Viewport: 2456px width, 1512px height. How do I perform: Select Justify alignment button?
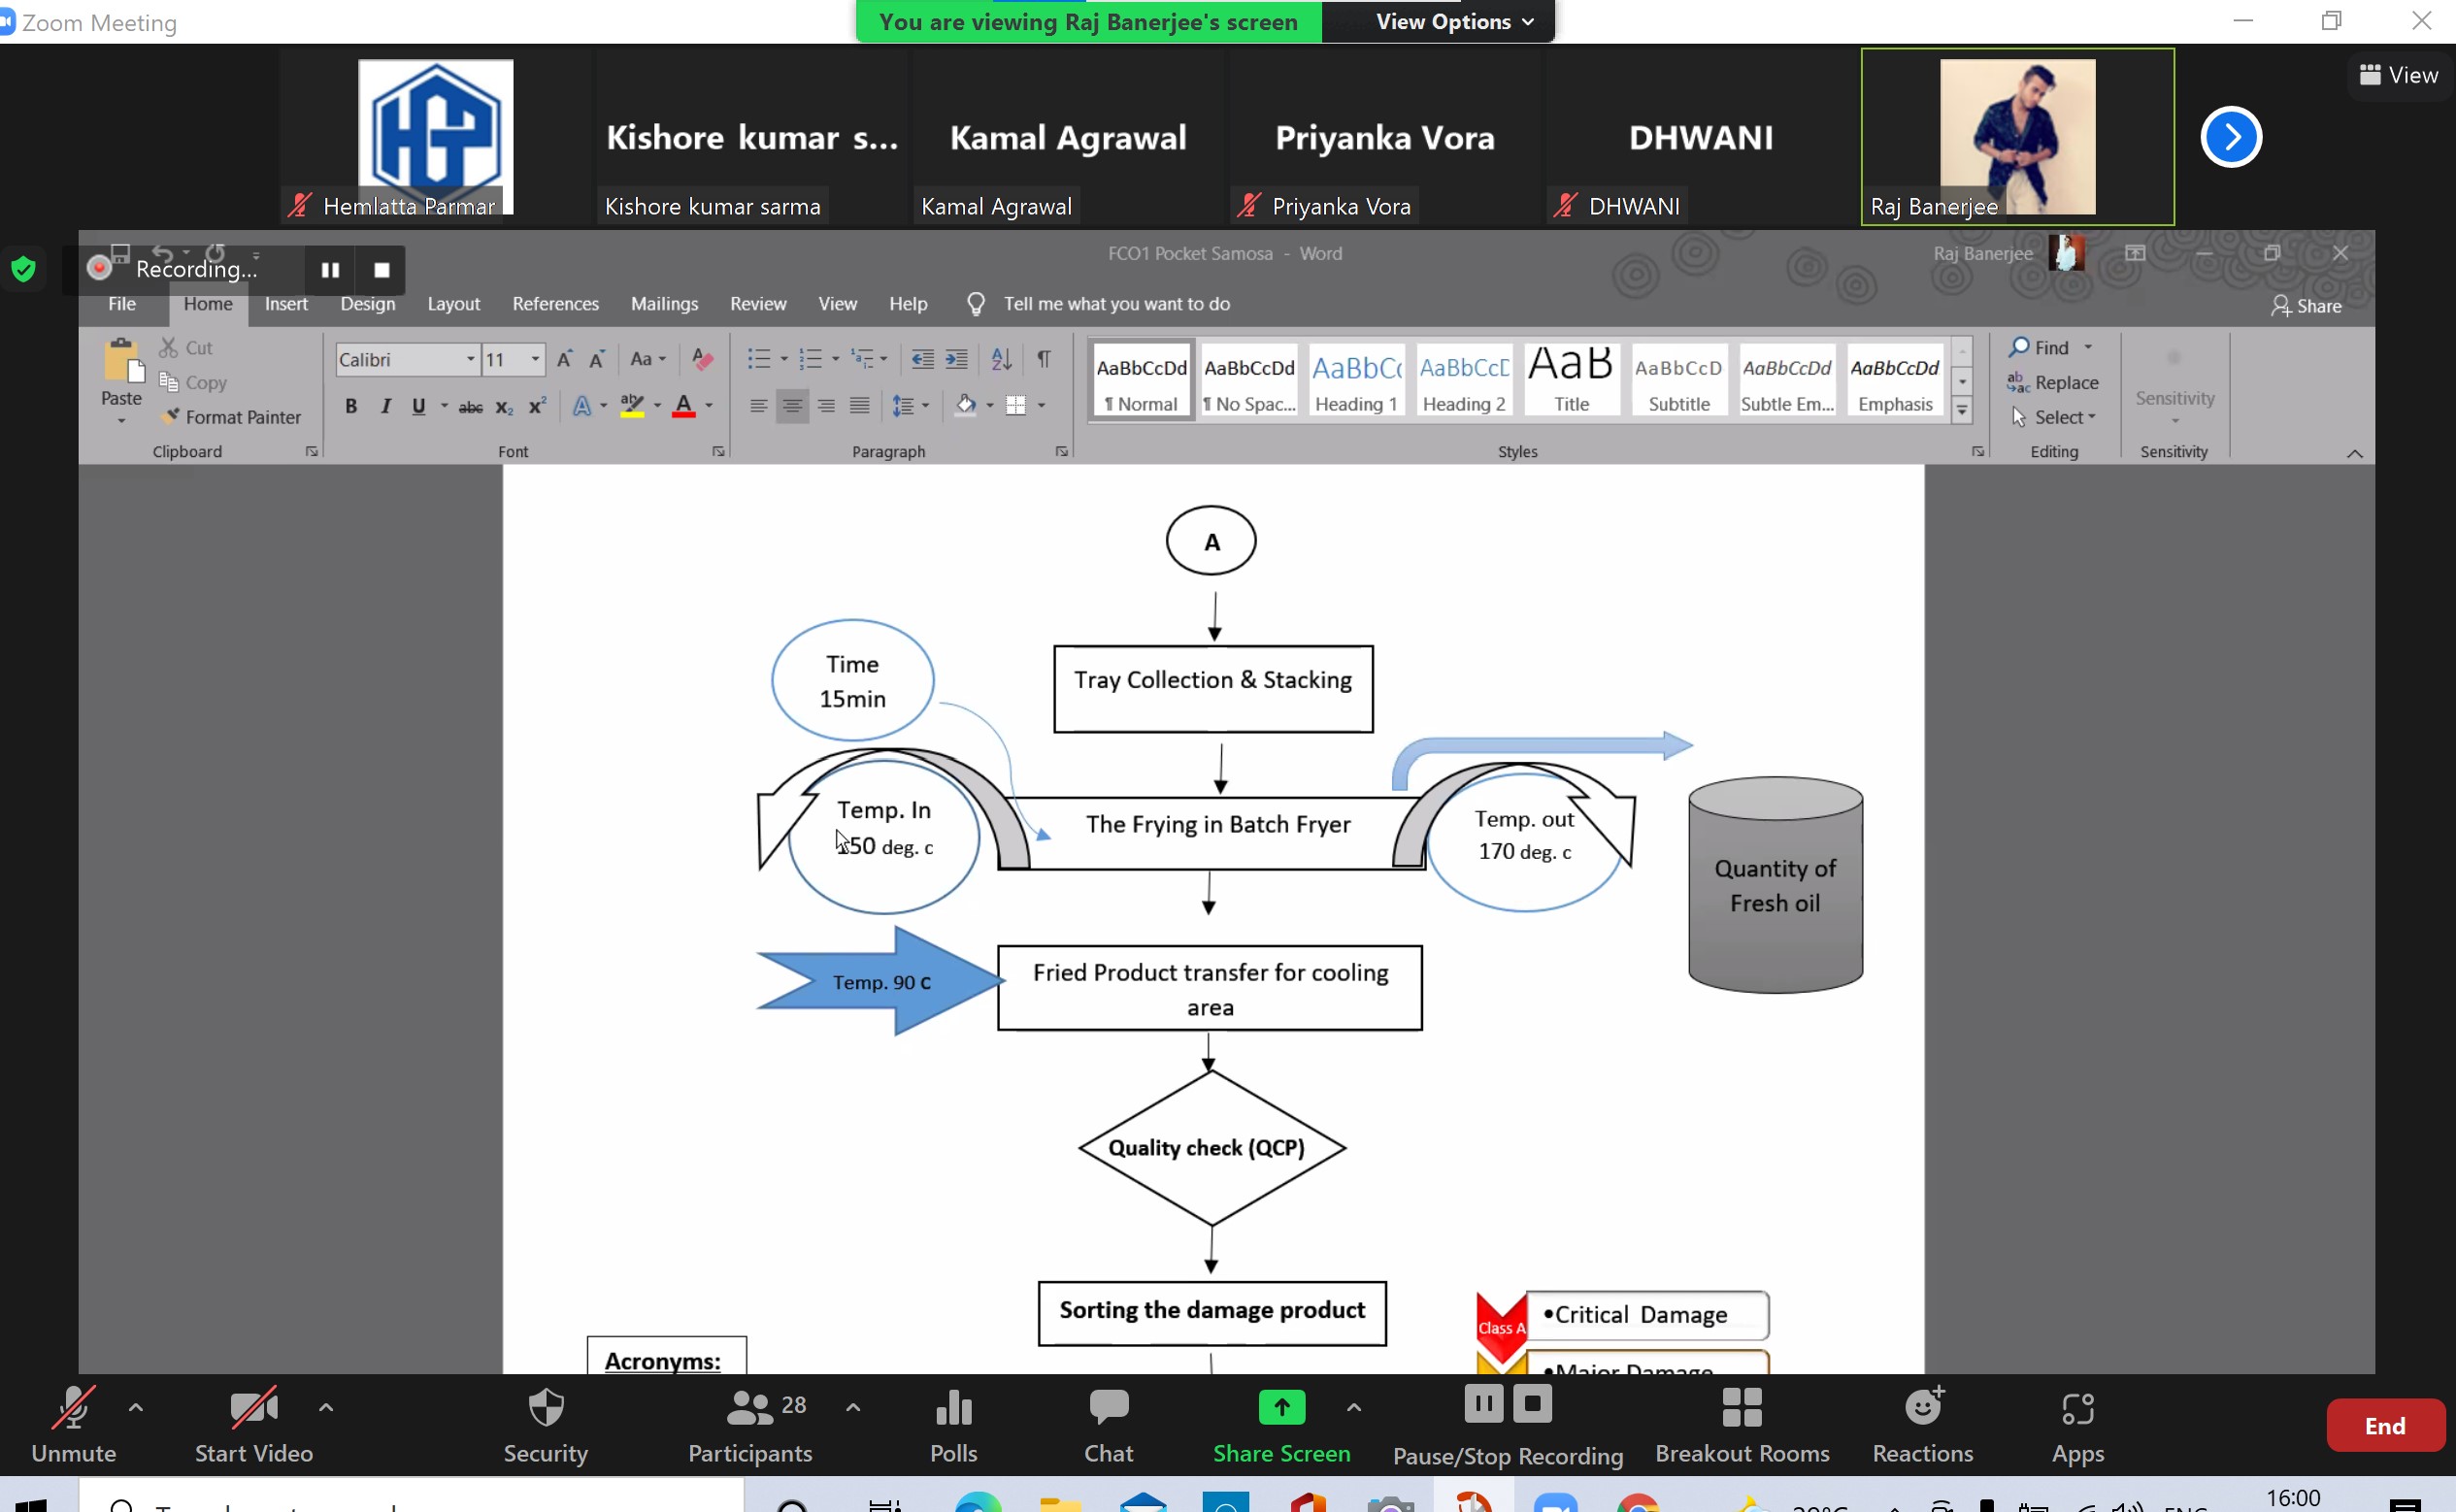859,406
